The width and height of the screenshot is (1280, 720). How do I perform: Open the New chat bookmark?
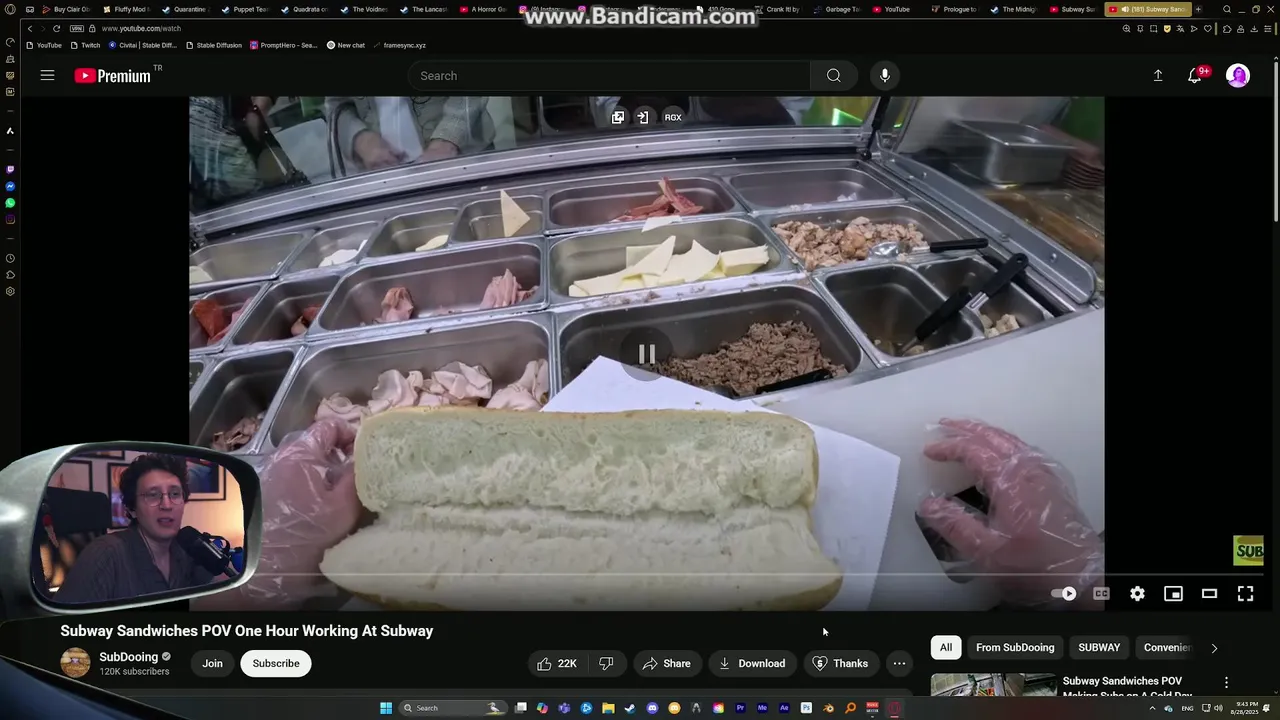[x=346, y=45]
